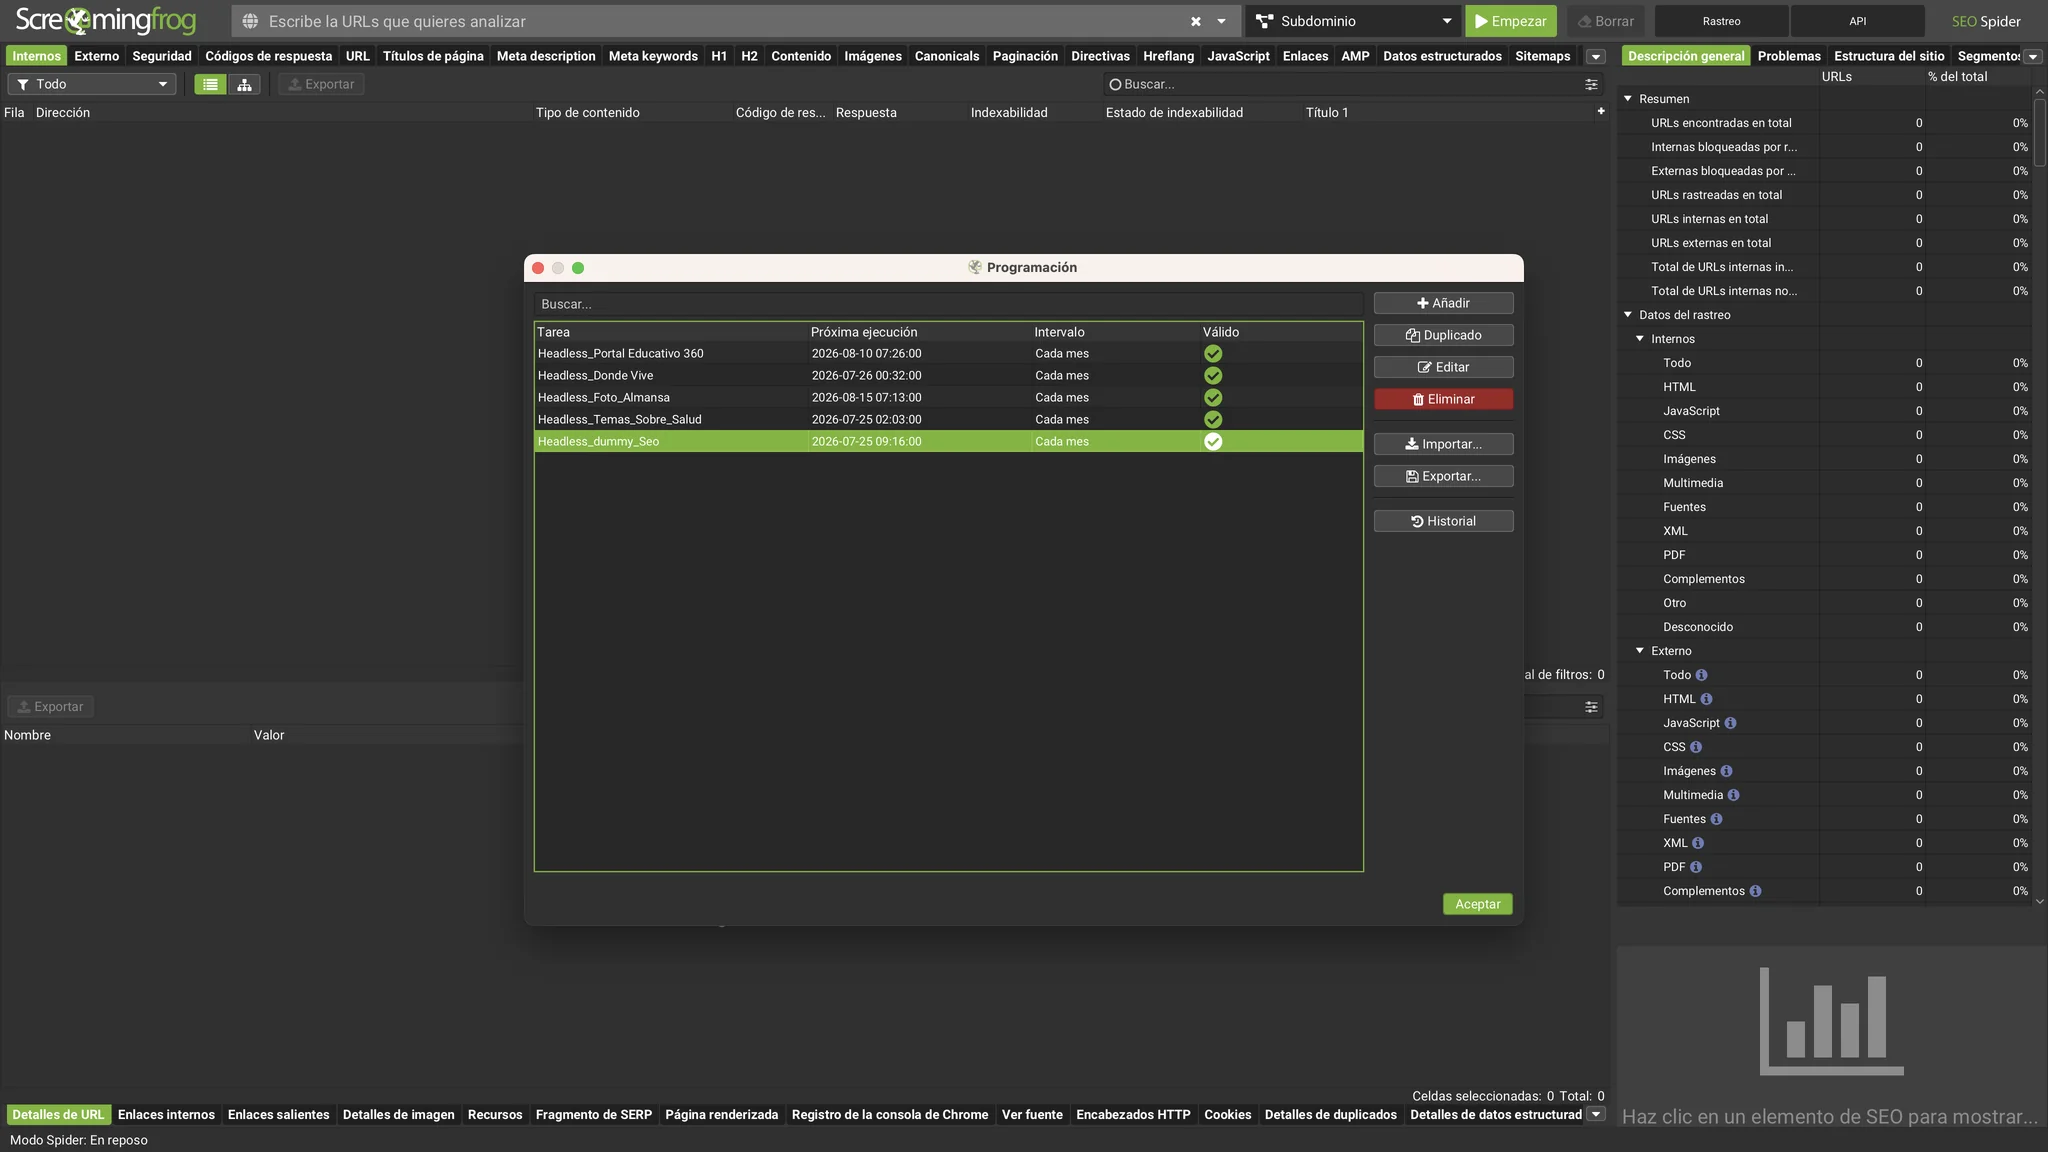Confirm dialog with Aceptar button
Image resolution: width=2048 pixels, height=1152 pixels.
1477,904
